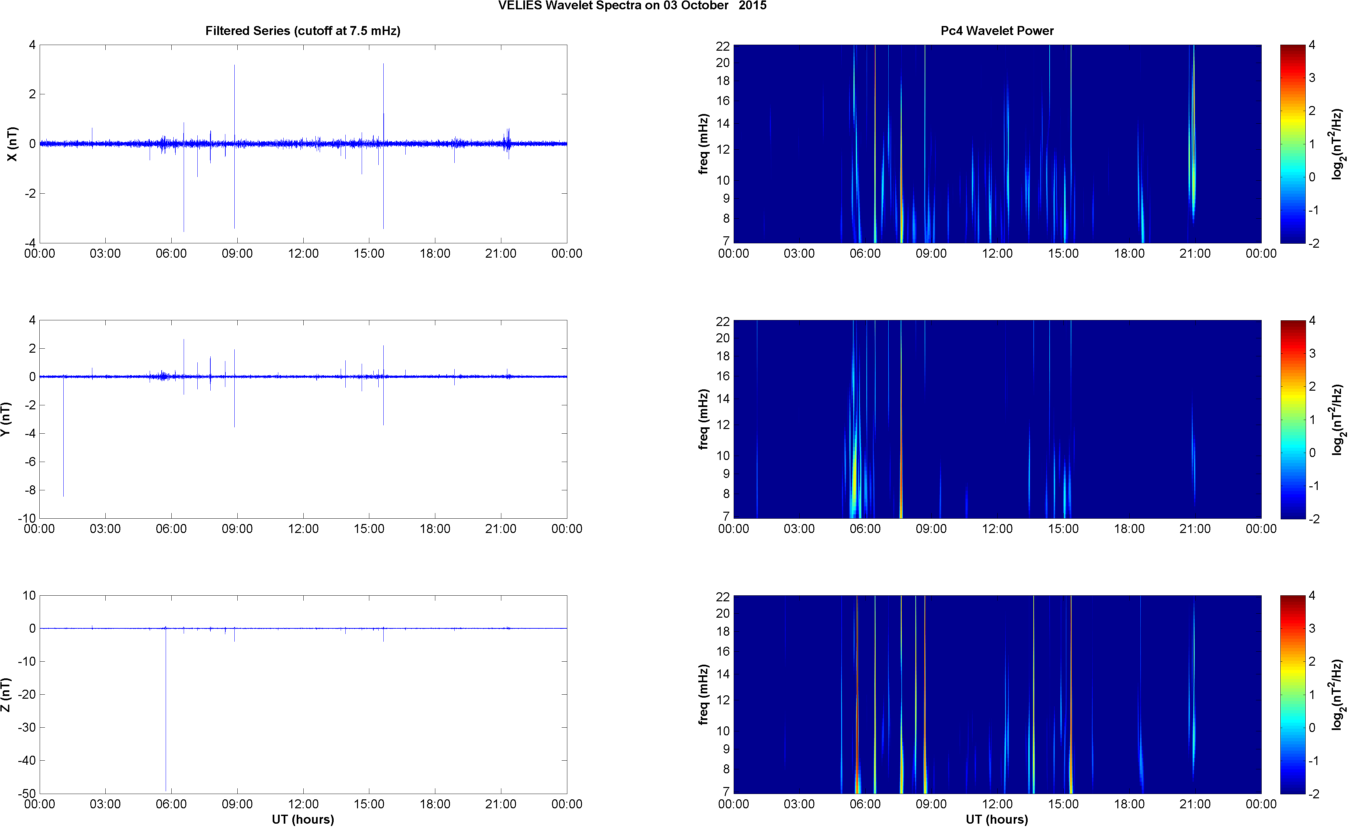Image resolution: width=1348 pixels, height=827 pixels.
Task: Click log2(nT²/Hz) label beside top colorbar
Action: [1337, 143]
